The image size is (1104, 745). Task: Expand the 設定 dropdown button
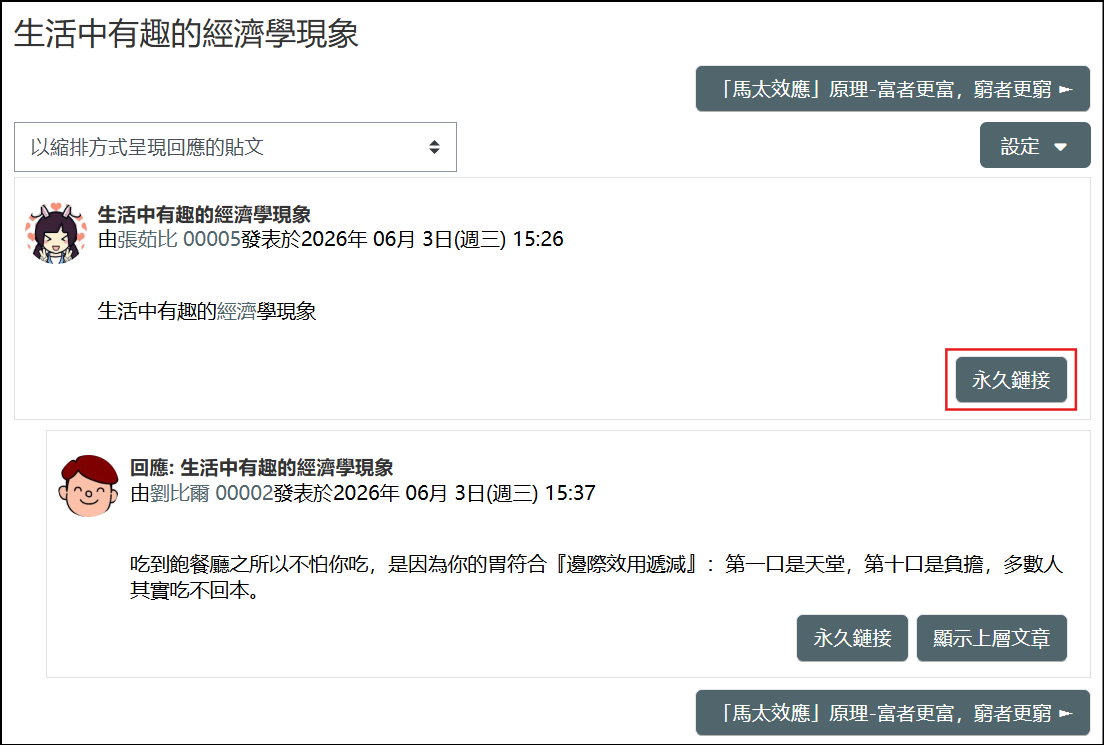[1034, 145]
